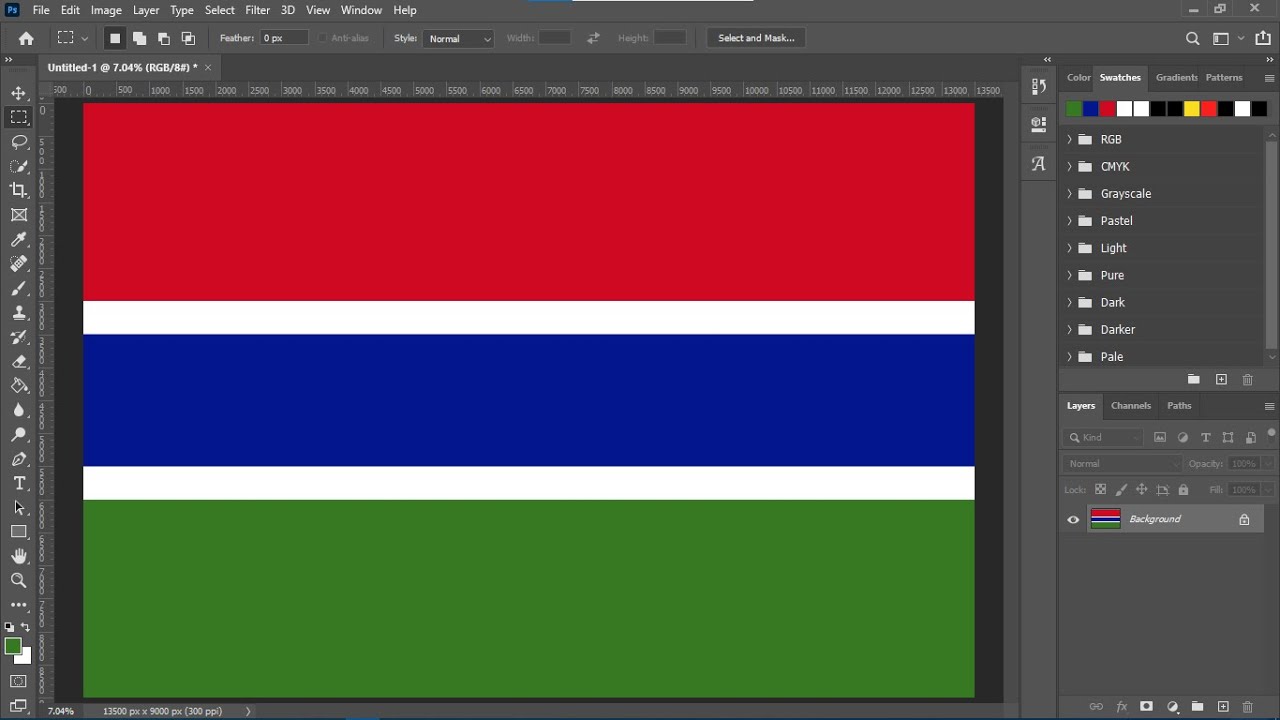Viewport: 1280px width, 720px height.
Task: Click the green foreground color box
Action: point(13,647)
